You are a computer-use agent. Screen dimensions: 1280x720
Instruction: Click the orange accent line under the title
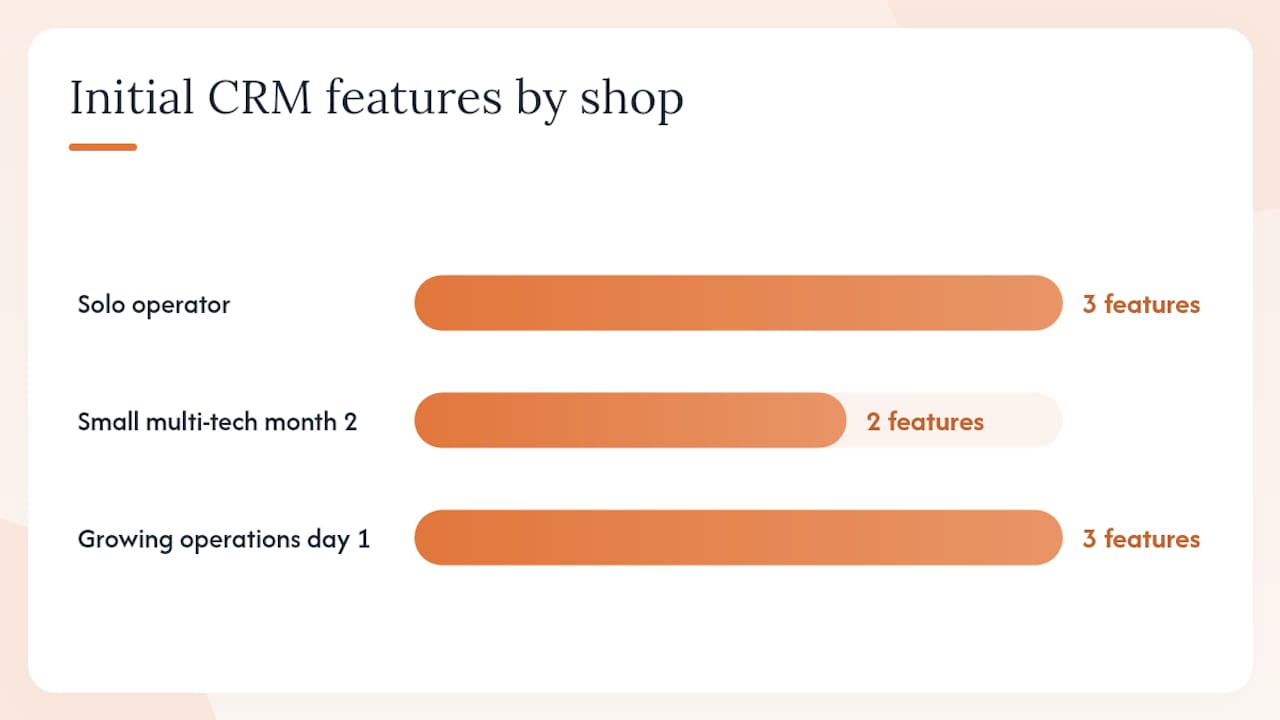[103, 147]
